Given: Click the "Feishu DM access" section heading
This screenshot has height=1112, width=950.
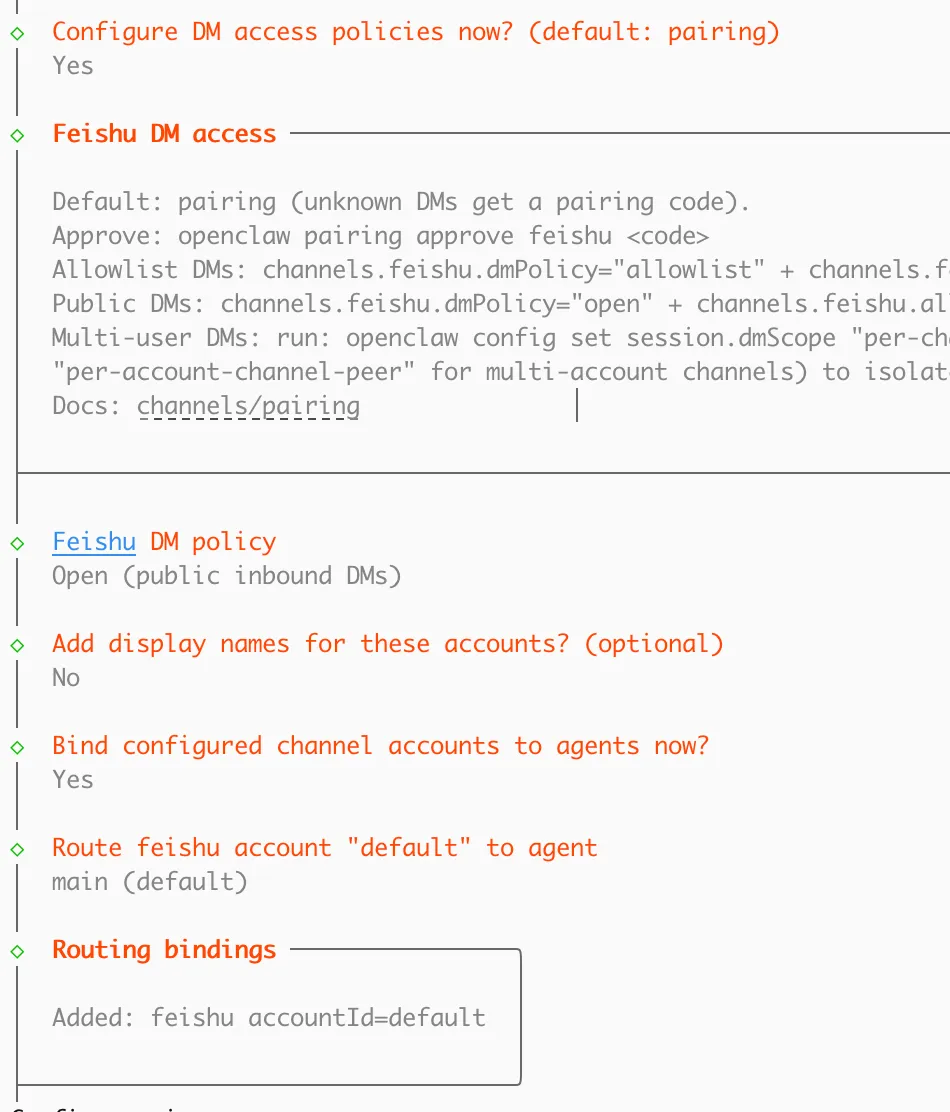Looking at the screenshot, I should [164, 134].
